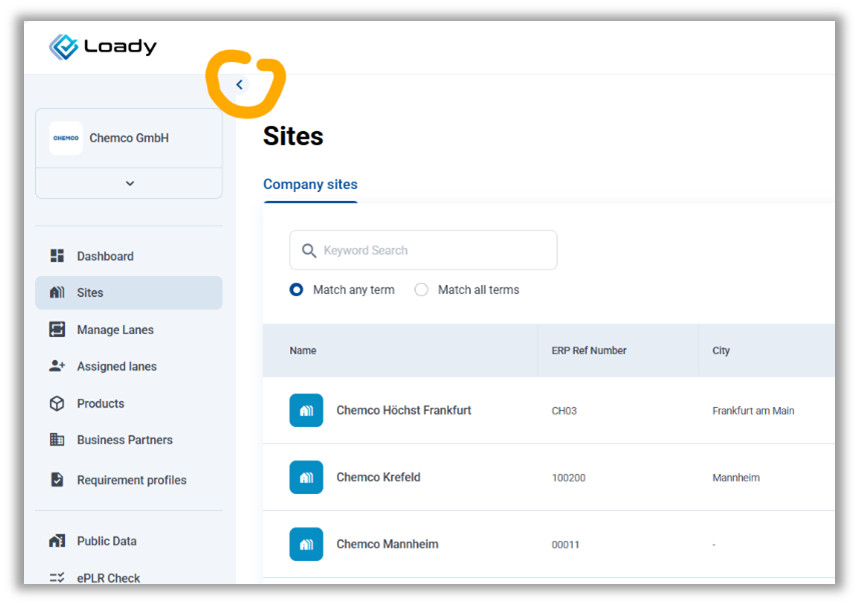The height and width of the screenshot is (605, 859).
Task: Click the 100200 reference number cell
Action: point(569,478)
